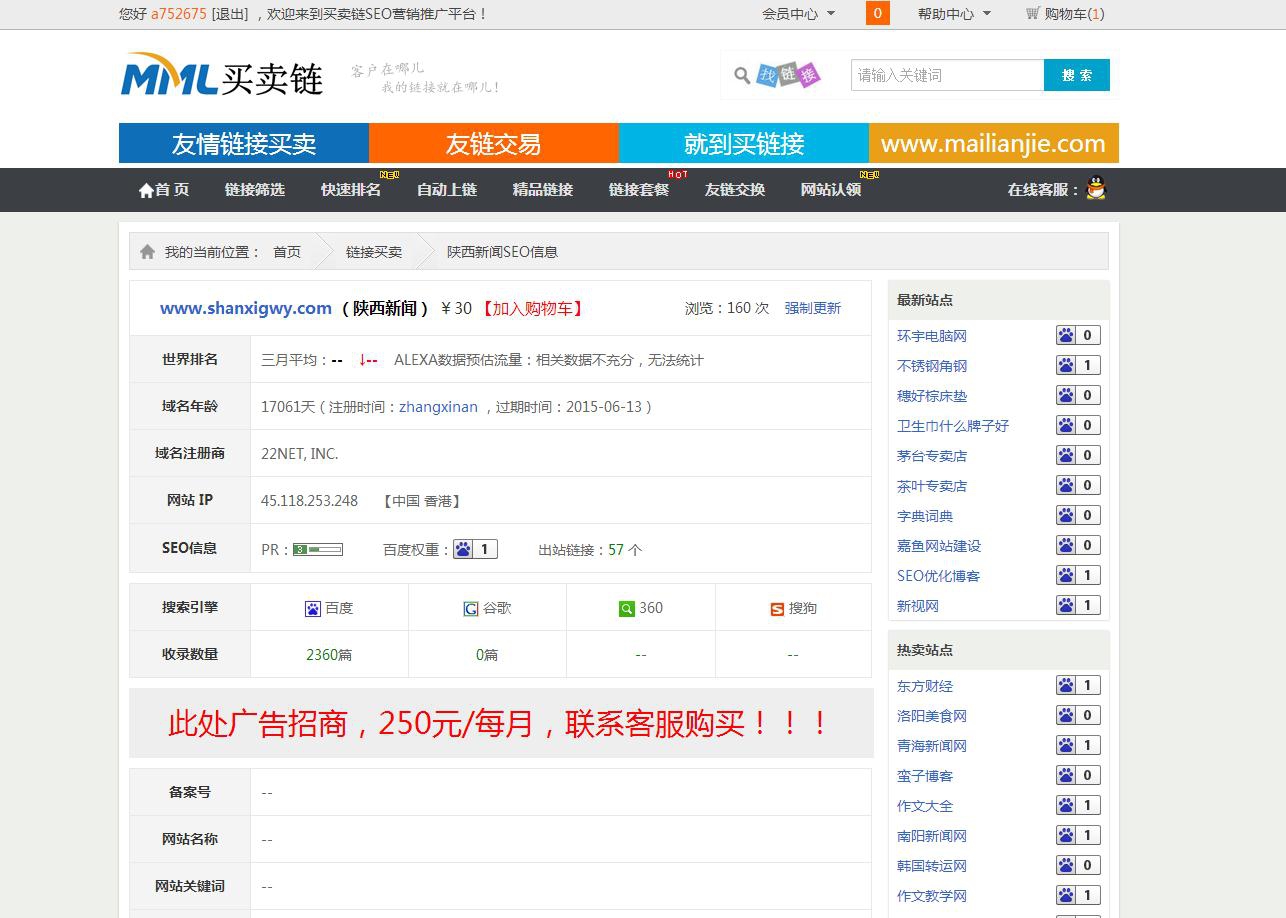Open the 嘉鱼网站建设 site link
The width and height of the screenshot is (1286, 918).
point(939,546)
